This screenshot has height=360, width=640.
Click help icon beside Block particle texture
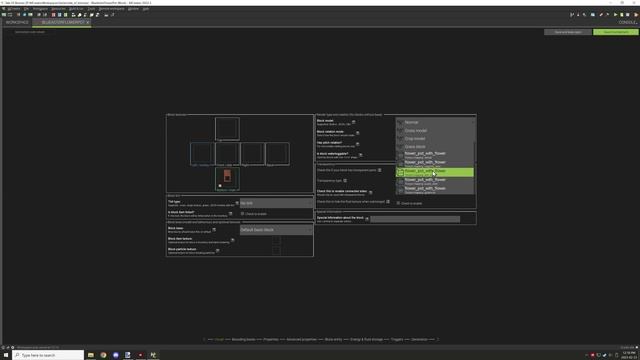(x=217, y=250)
